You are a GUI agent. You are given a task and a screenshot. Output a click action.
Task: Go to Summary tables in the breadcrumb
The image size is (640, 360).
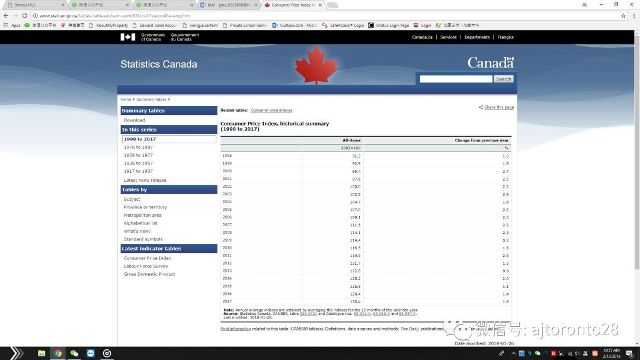click(151, 100)
